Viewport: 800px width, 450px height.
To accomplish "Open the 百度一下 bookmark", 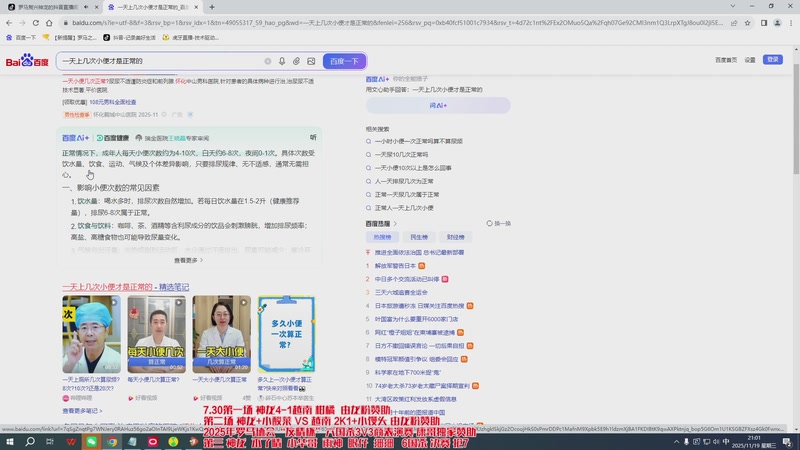I will [x=21, y=37].
